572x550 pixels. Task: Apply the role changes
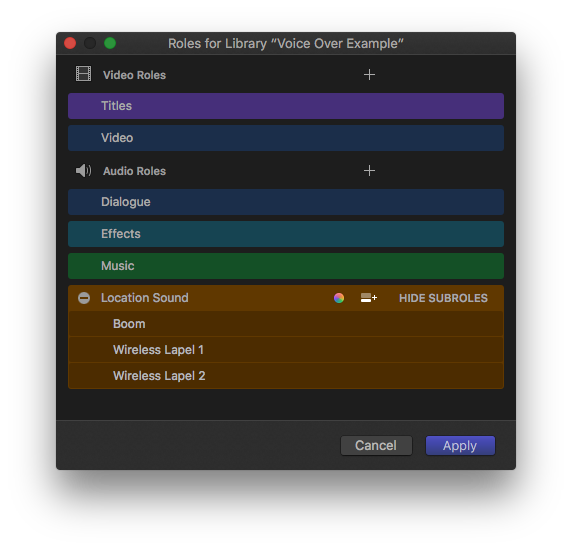[x=460, y=445]
